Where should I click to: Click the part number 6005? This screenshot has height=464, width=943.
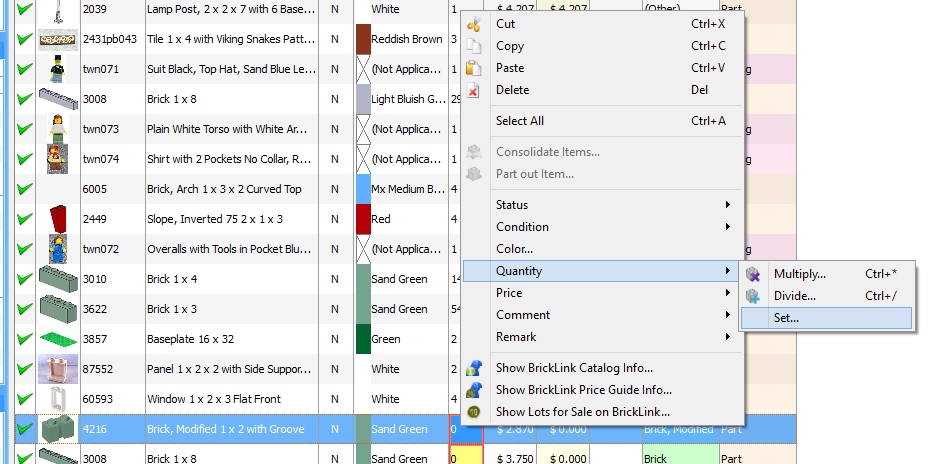pyautogui.click(x=94, y=189)
